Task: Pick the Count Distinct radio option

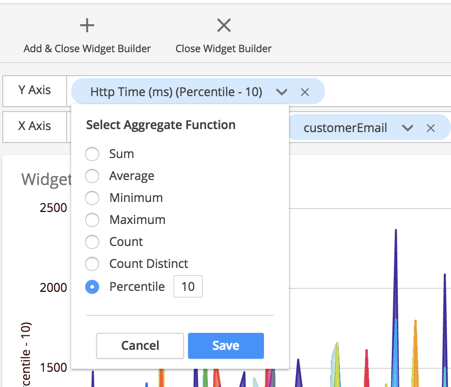Action: point(92,264)
